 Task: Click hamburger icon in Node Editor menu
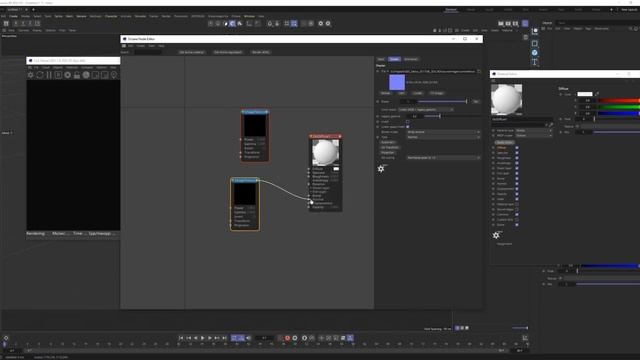(x=124, y=46)
